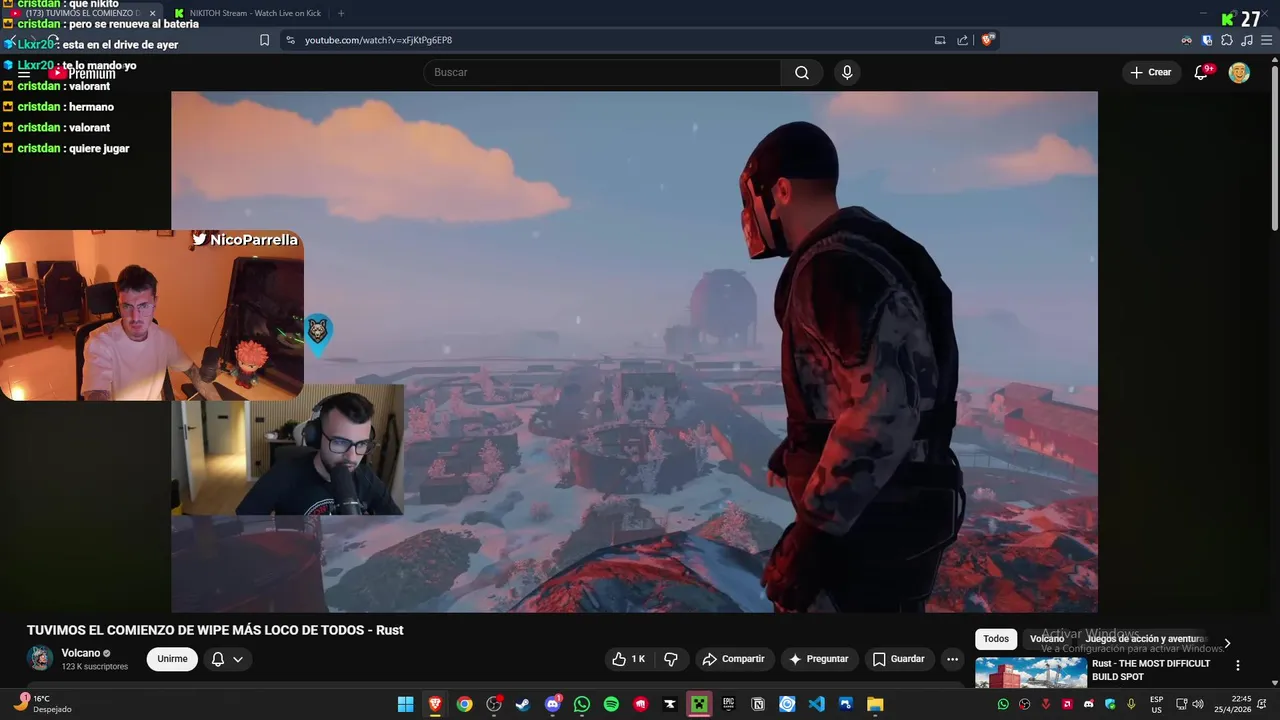
Task: Open the three-dot more actions menu
Action: [x=952, y=659]
